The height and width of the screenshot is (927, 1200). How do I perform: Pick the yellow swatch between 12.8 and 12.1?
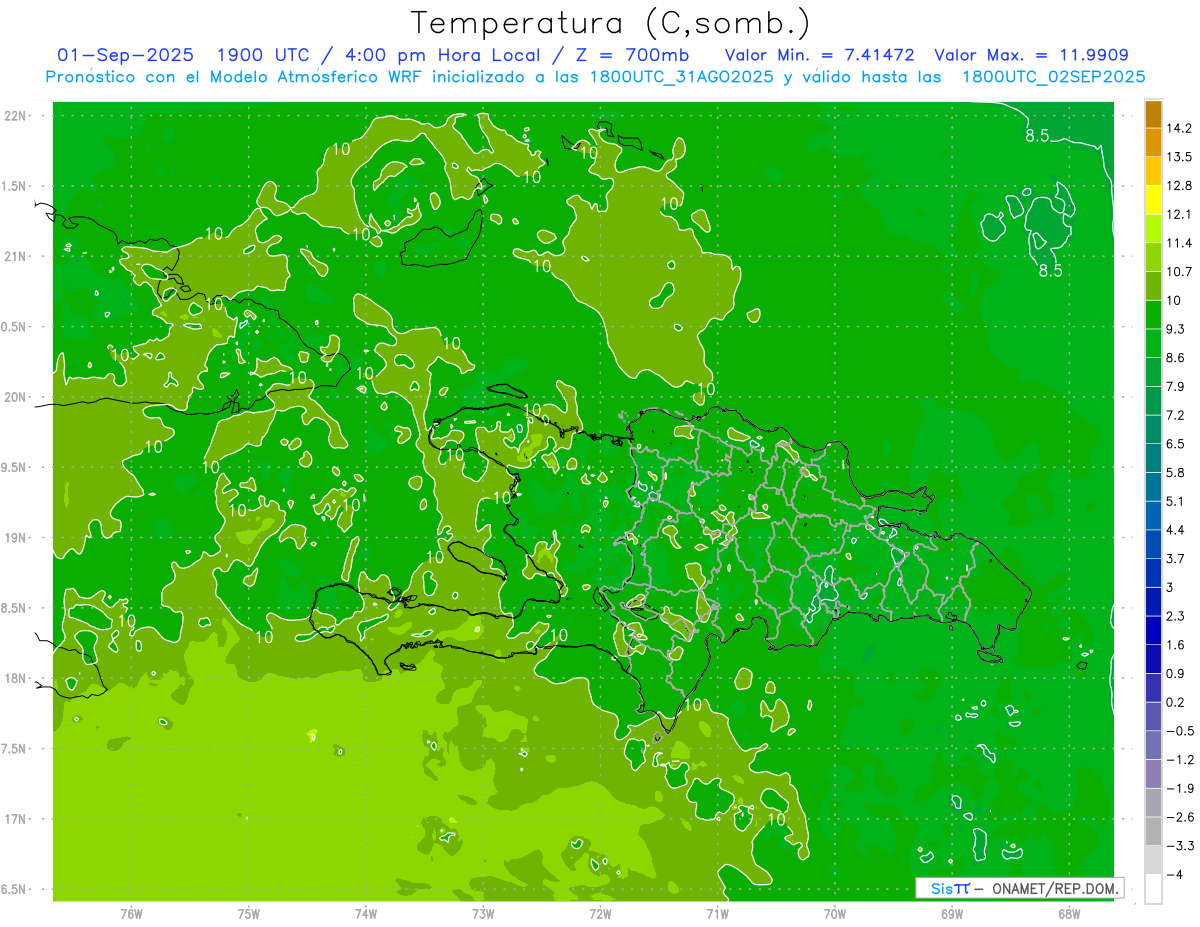click(x=1153, y=200)
